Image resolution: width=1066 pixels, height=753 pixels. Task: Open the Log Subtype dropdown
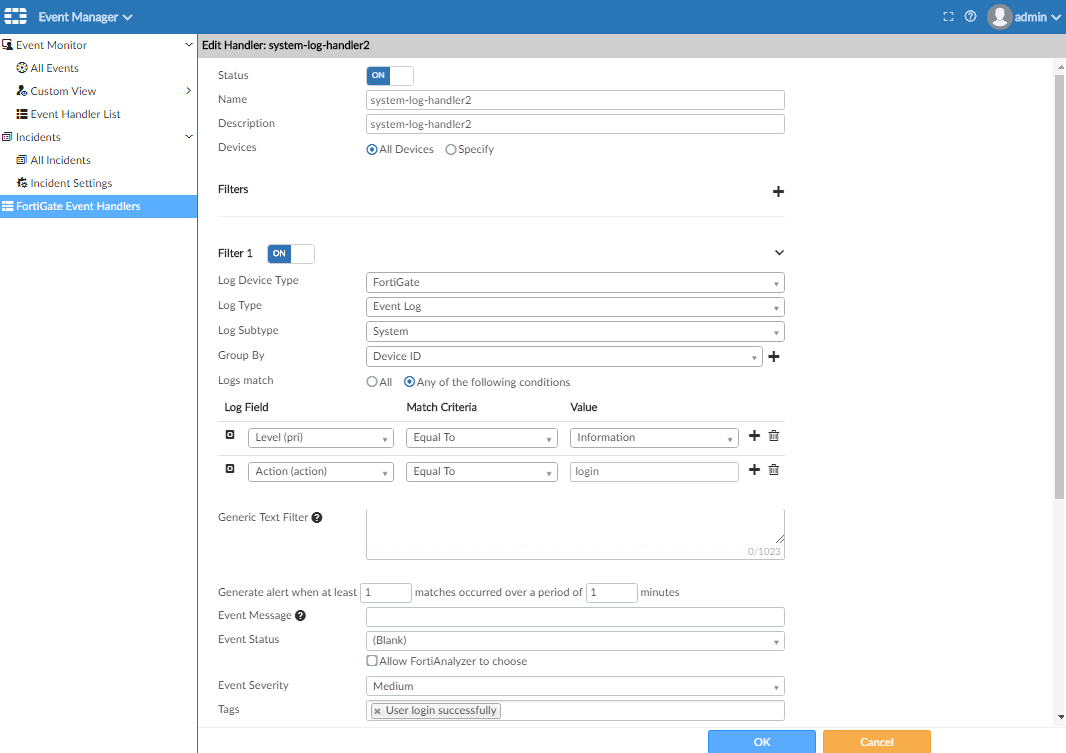pos(575,332)
